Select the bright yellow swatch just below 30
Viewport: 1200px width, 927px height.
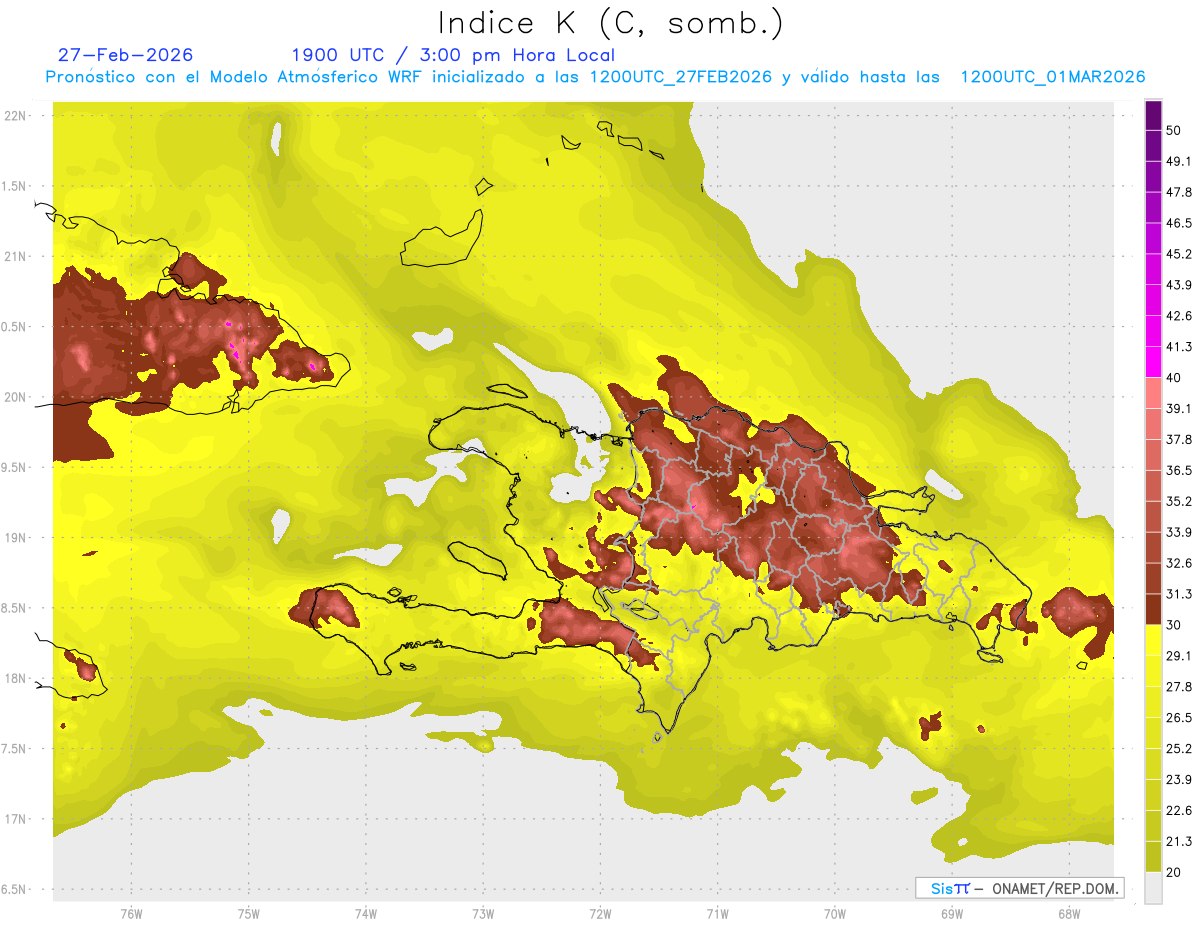tap(1153, 640)
